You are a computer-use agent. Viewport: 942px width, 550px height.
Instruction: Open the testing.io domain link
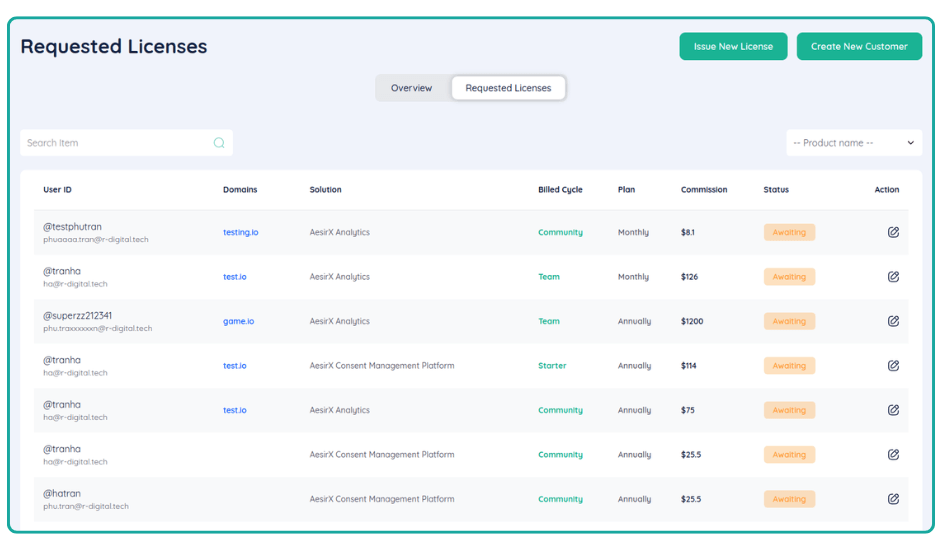pyautogui.click(x=240, y=232)
